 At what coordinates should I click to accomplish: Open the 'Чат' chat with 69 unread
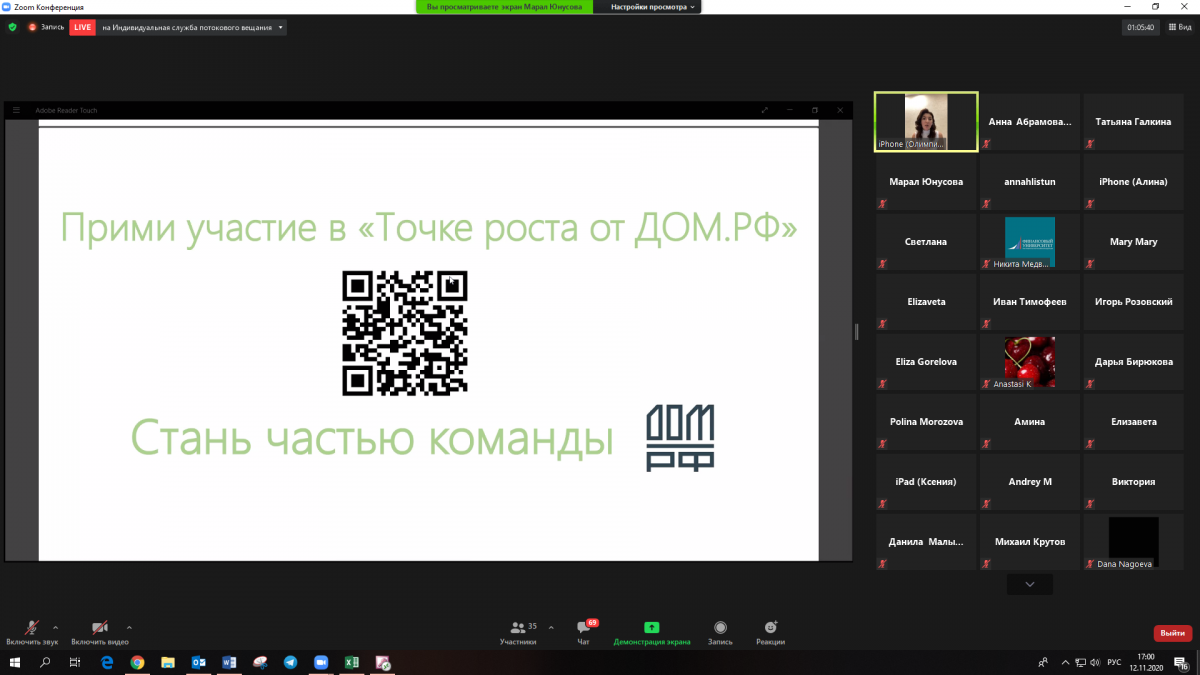coord(584,633)
